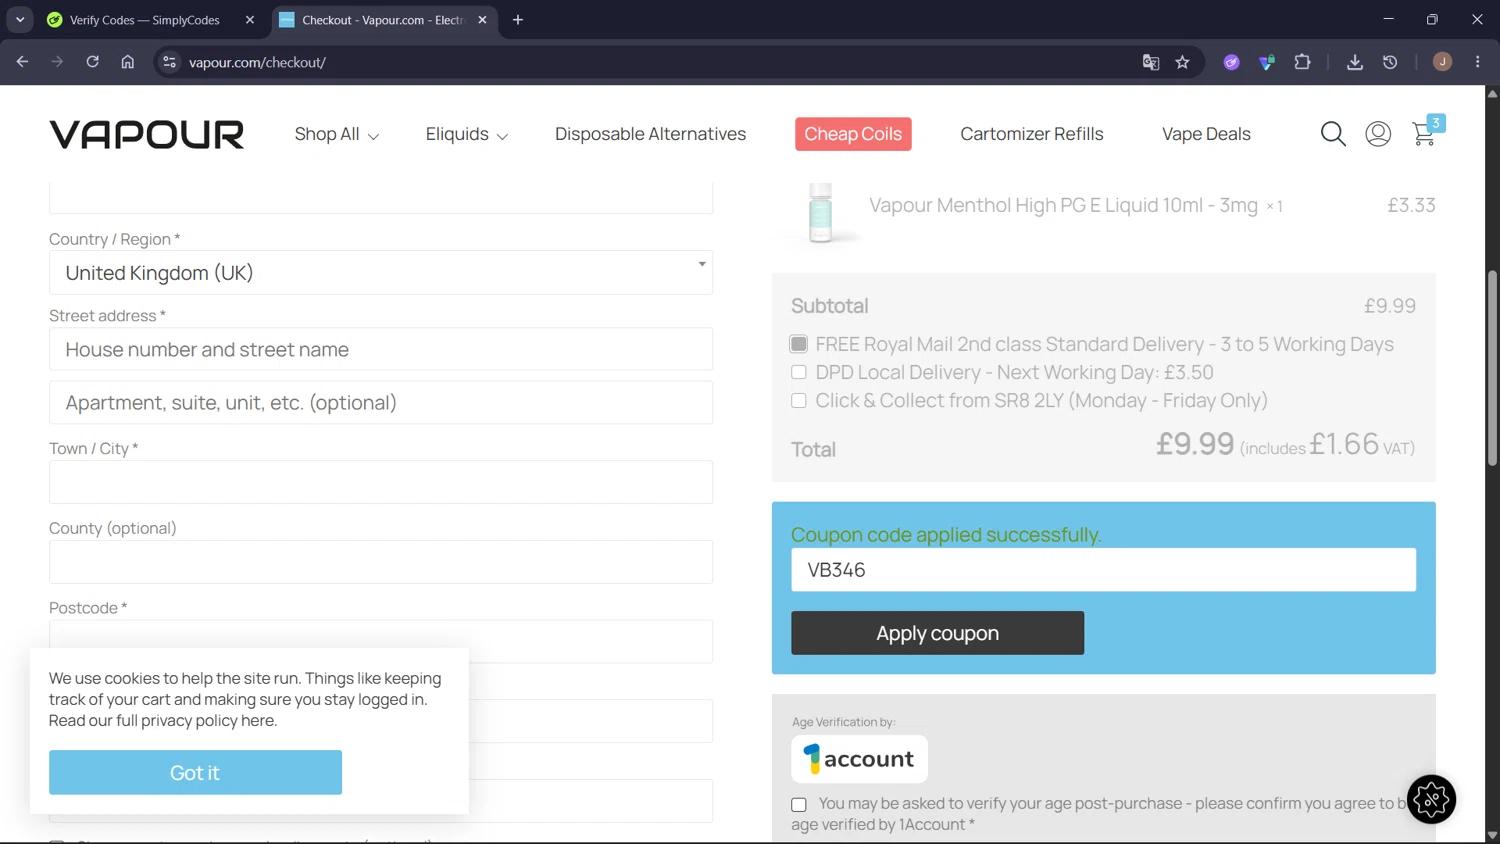This screenshot has width=1500, height=844.
Task: Open the site search icon
Action: pyautogui.click(x=1333, y=134)
